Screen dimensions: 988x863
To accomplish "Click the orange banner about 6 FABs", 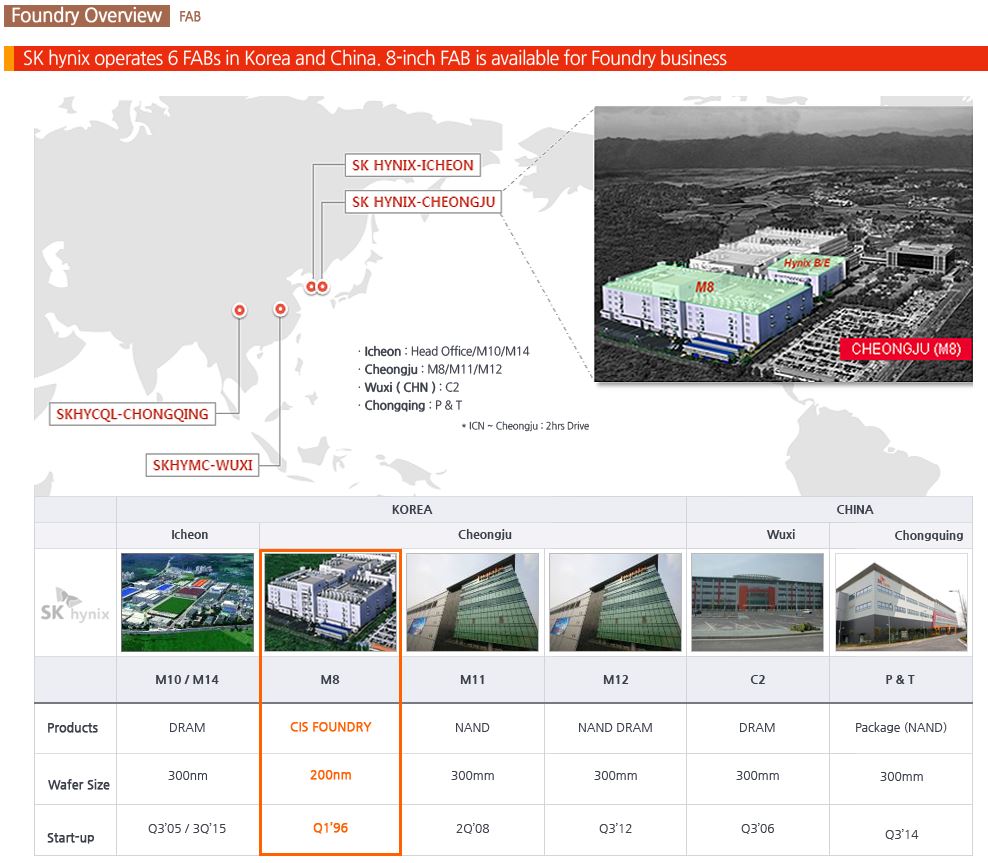I will (x=494, y=58).
